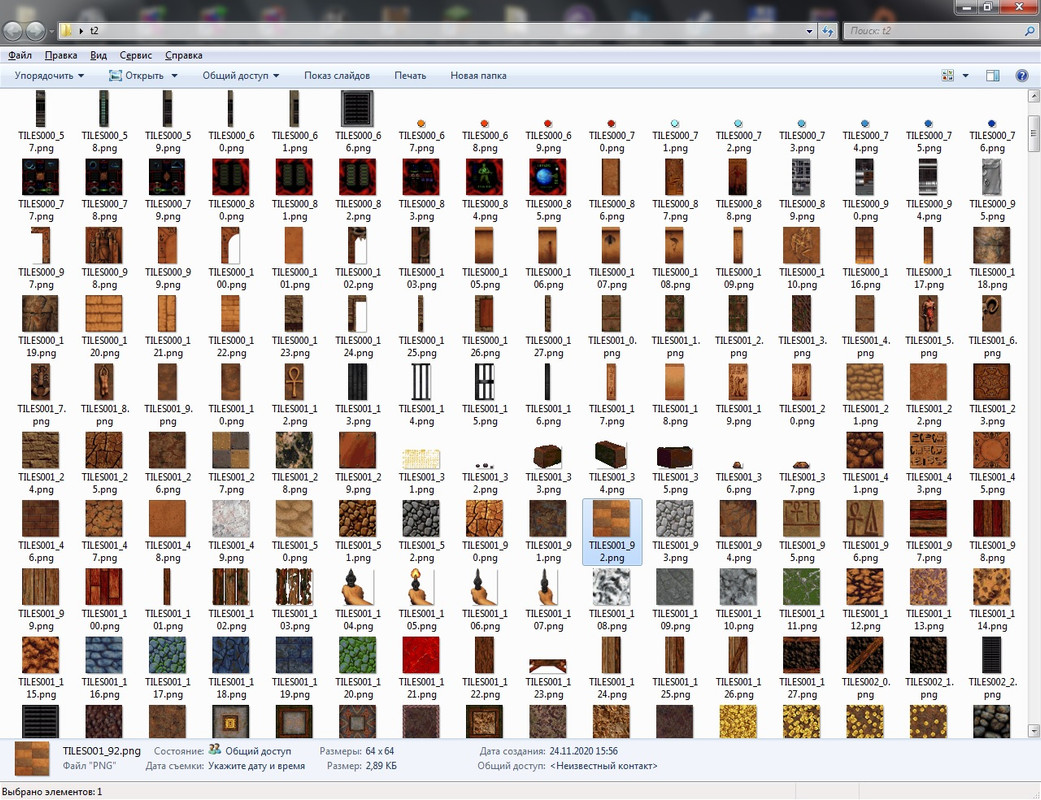Expand breadcrumb arrow before t2
Screen dimensions: 1041x800
tap(82, 31)
